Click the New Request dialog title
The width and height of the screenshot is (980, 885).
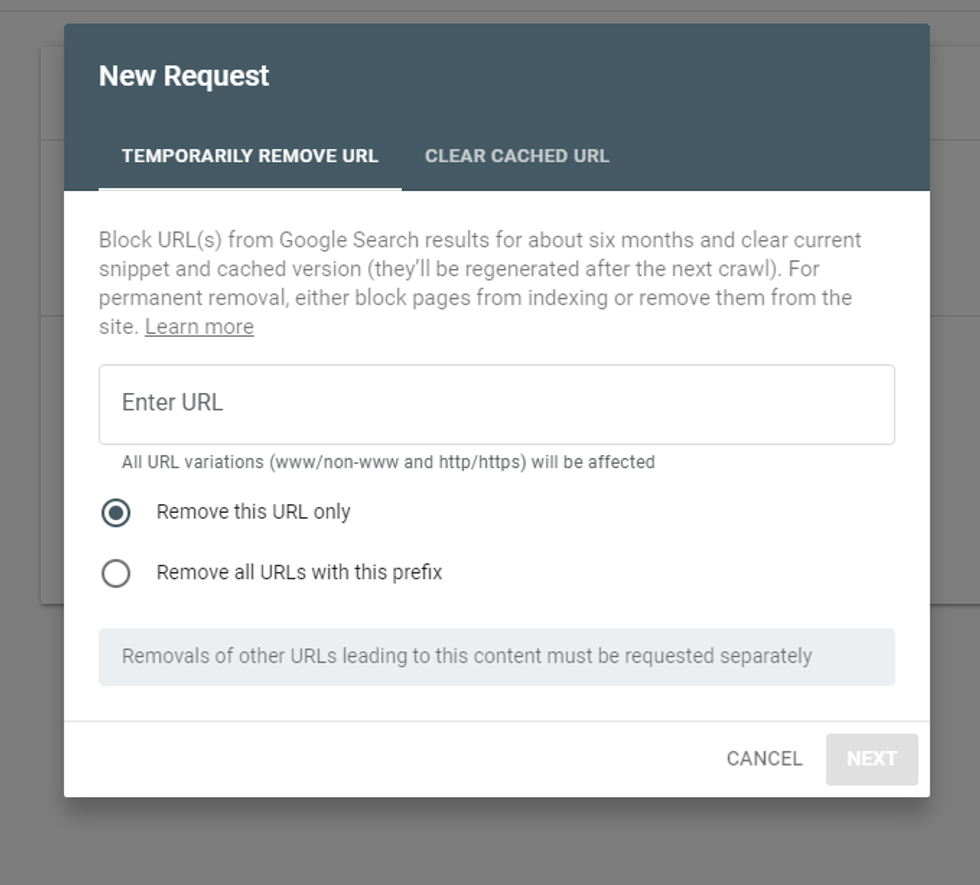click(184, 76)
